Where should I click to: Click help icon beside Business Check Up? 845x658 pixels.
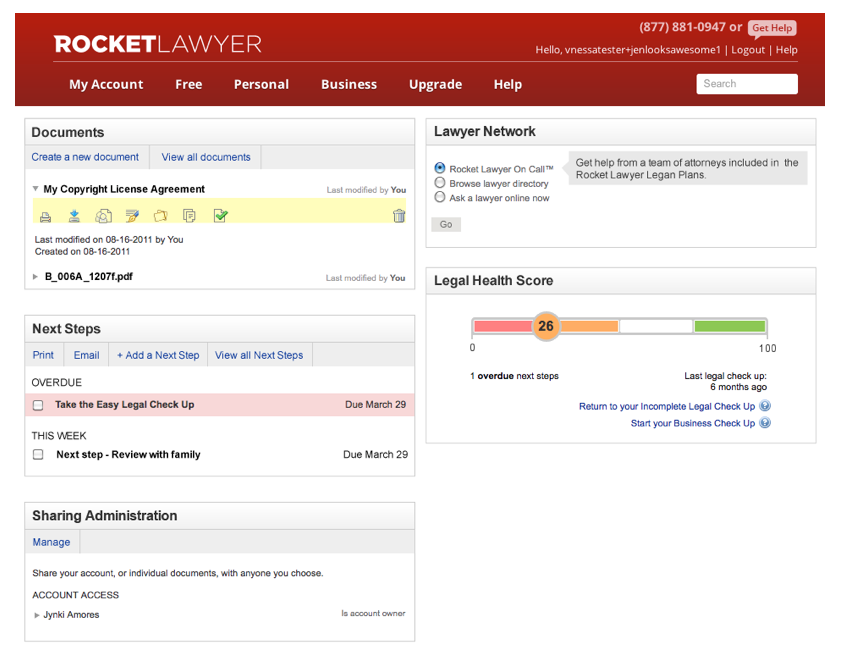pos(765,423)
